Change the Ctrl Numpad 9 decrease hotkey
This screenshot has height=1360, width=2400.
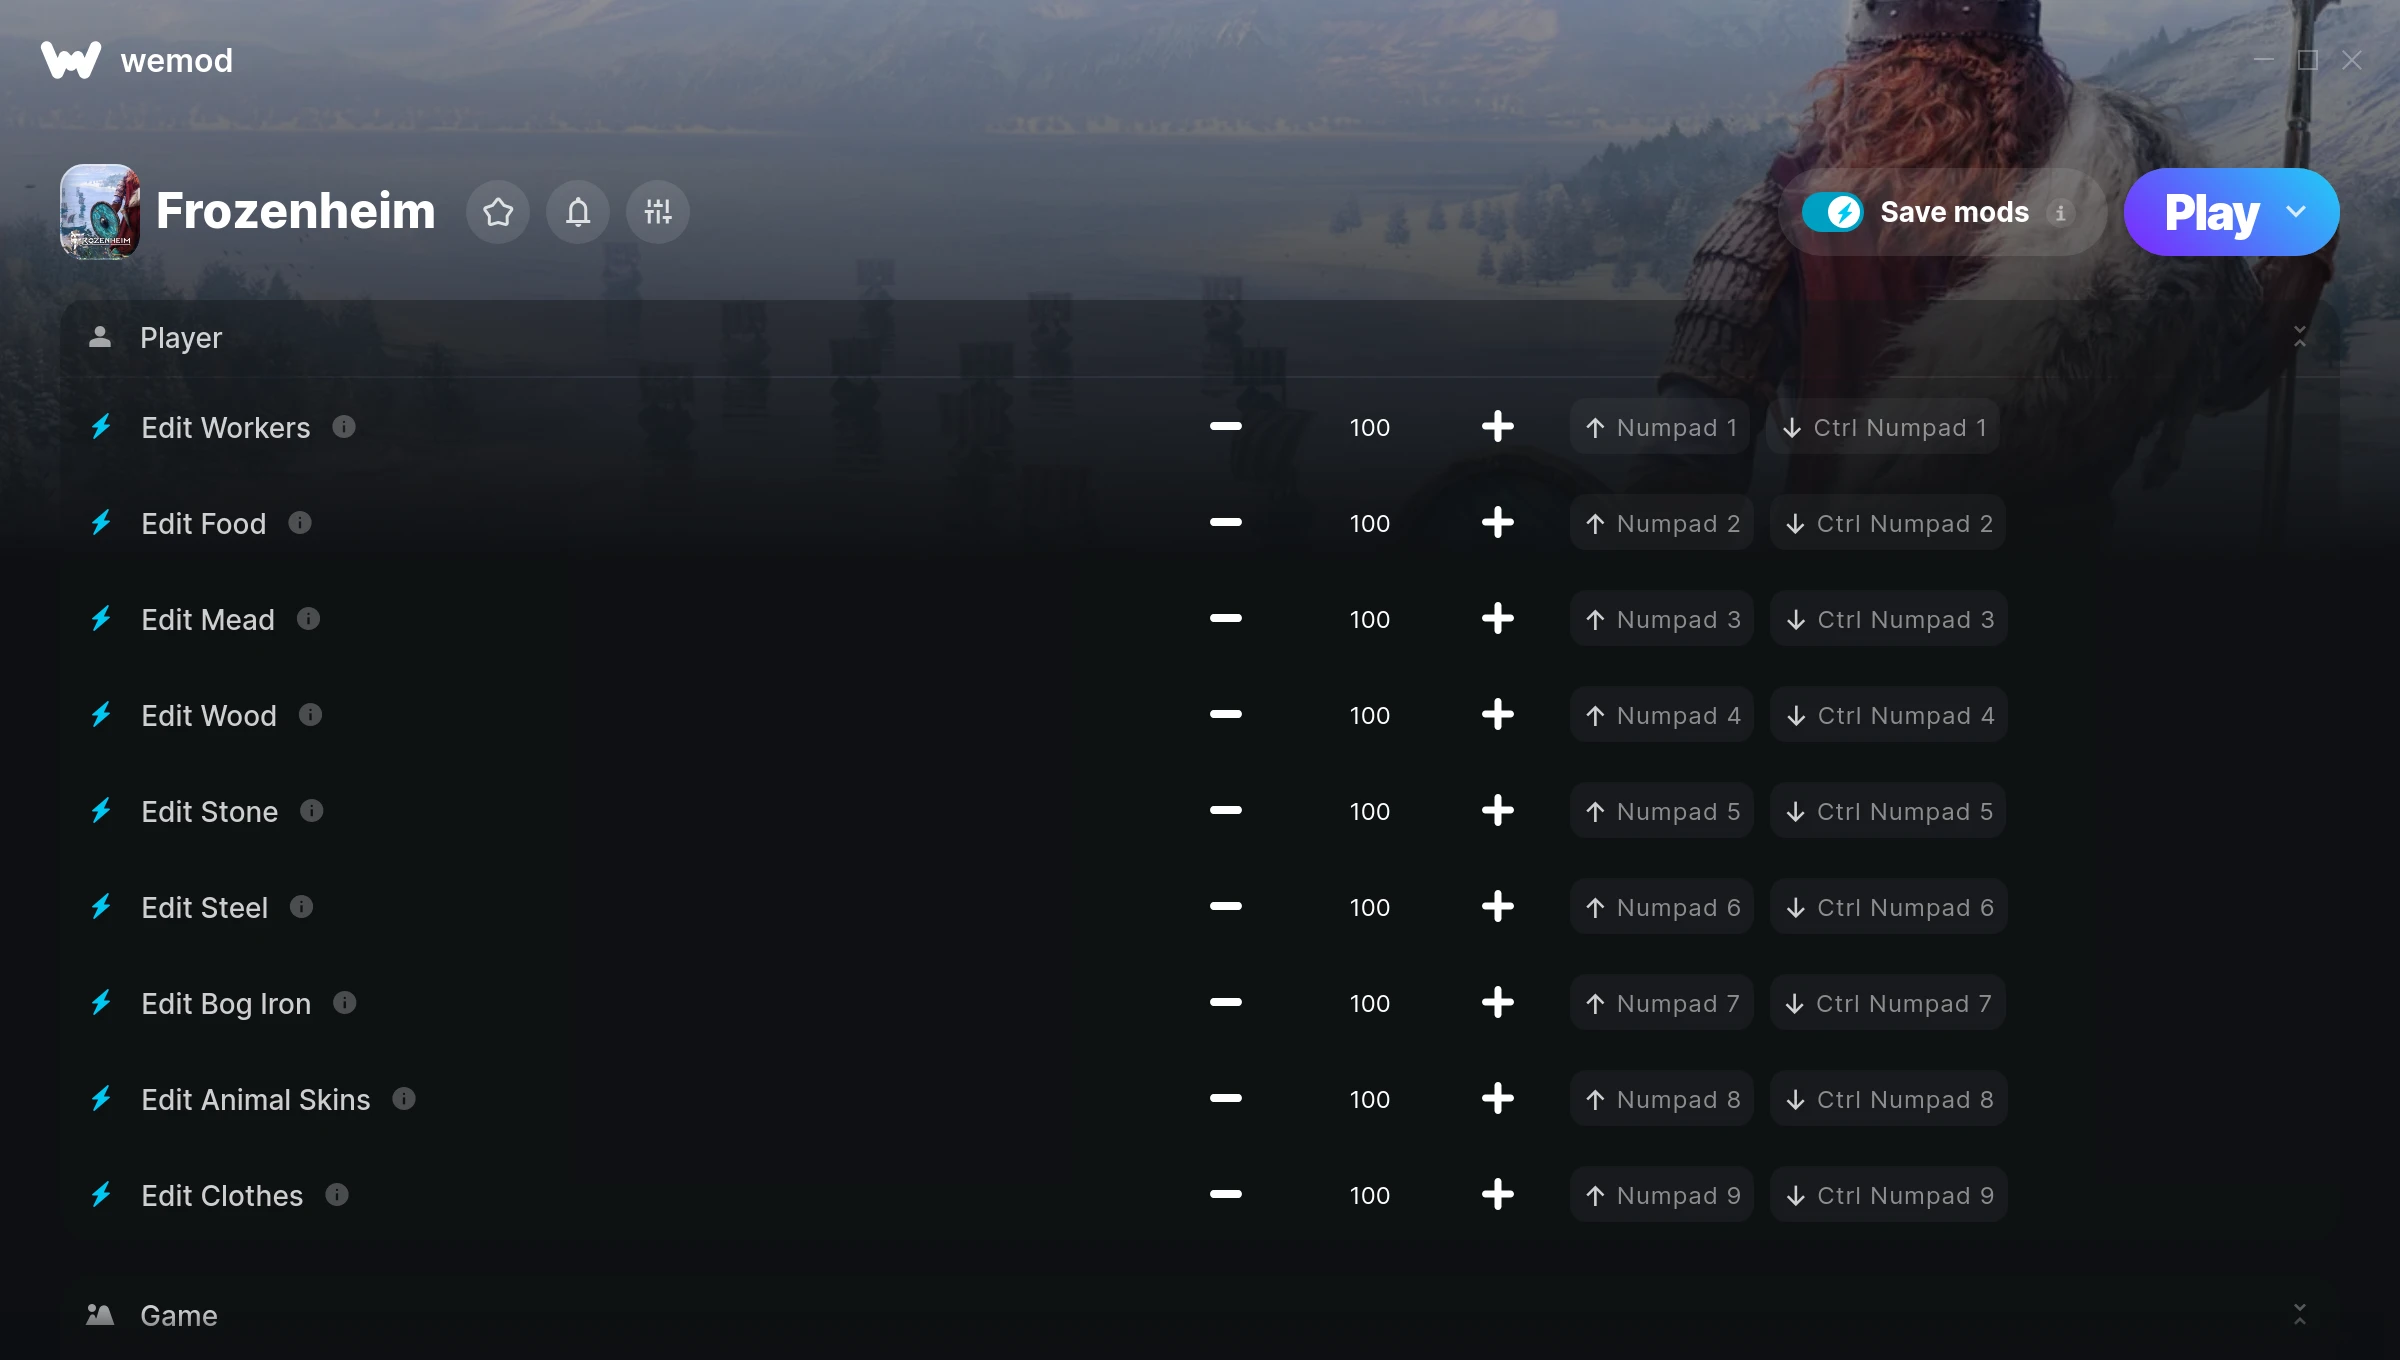[1889, 1195]
